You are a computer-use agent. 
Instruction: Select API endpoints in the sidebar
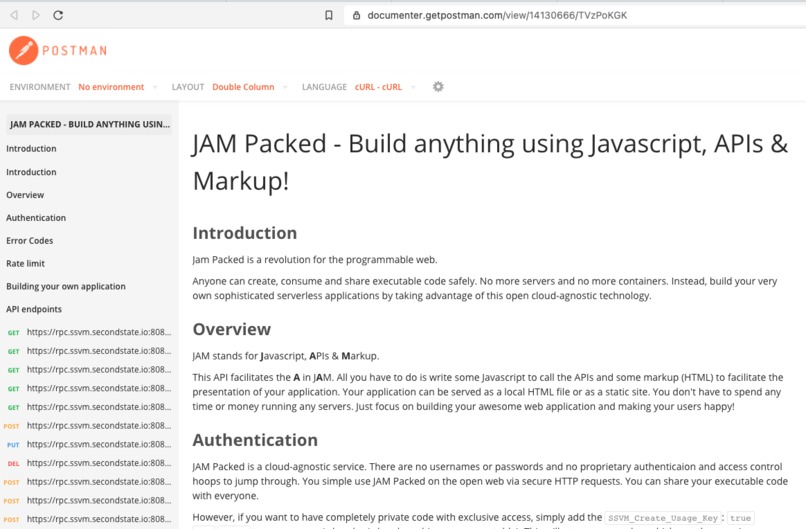34,309
